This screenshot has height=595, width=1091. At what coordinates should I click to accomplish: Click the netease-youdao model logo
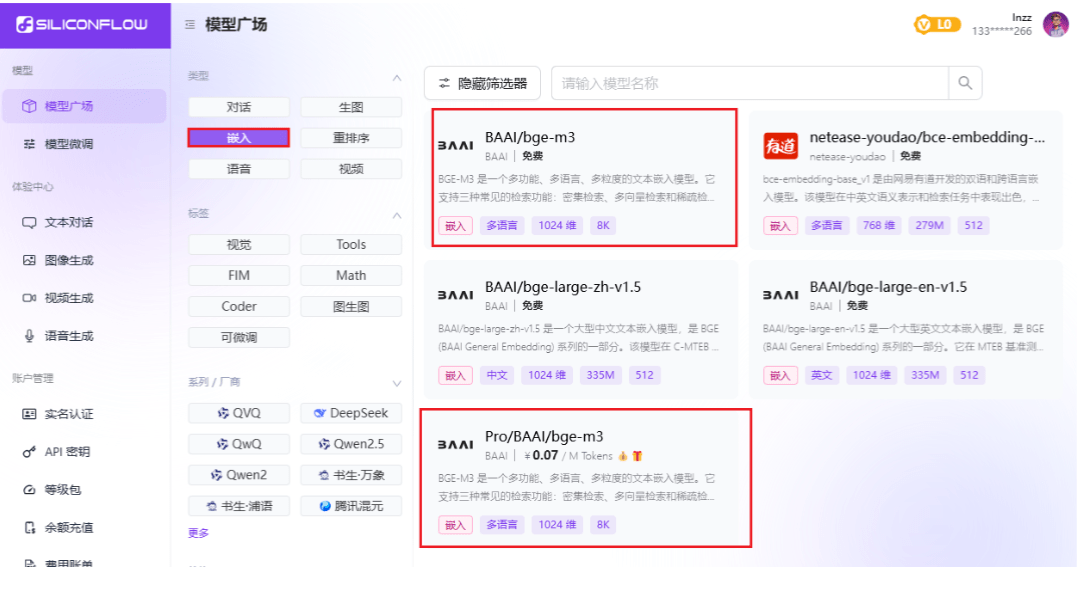pos(780,146)
